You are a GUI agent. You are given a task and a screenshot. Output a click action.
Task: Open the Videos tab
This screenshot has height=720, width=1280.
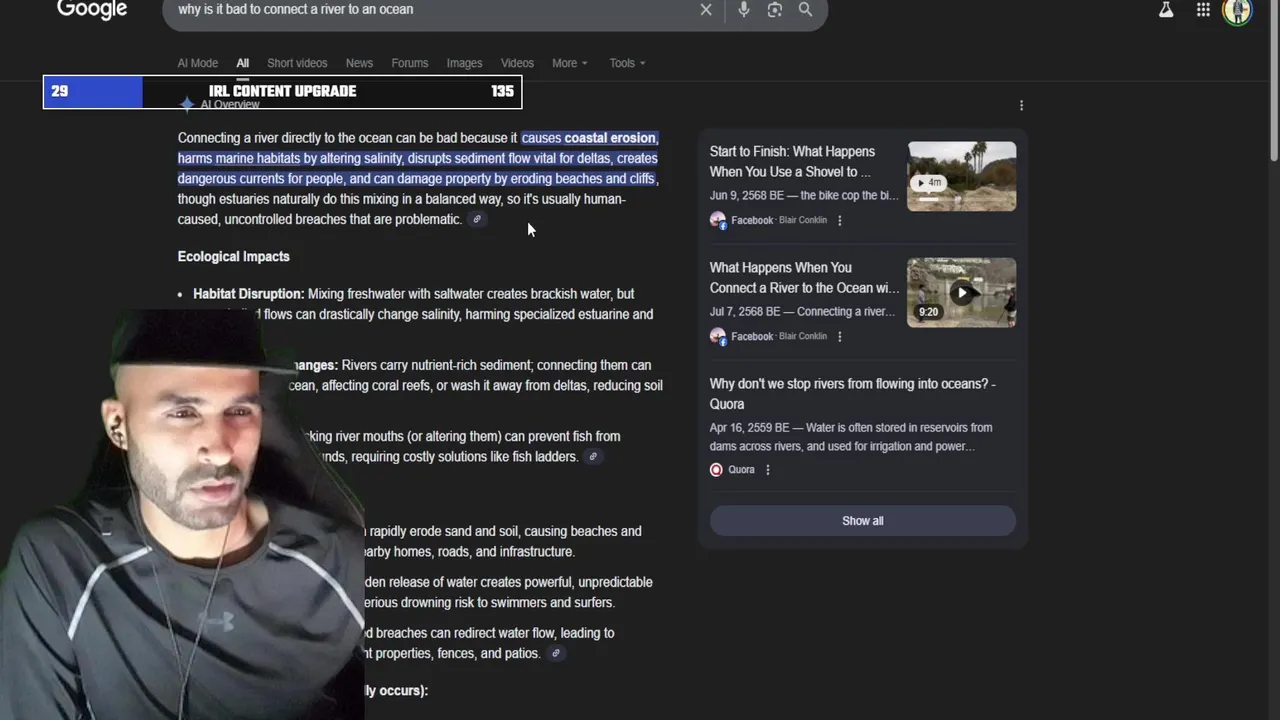517,63
